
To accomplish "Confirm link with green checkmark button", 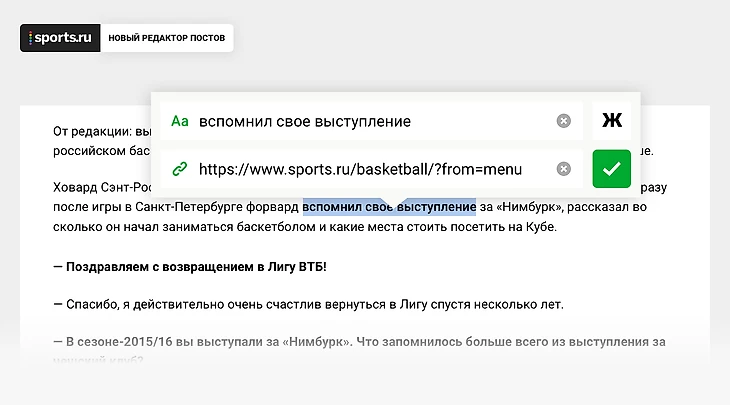I will tap(612, 169).
